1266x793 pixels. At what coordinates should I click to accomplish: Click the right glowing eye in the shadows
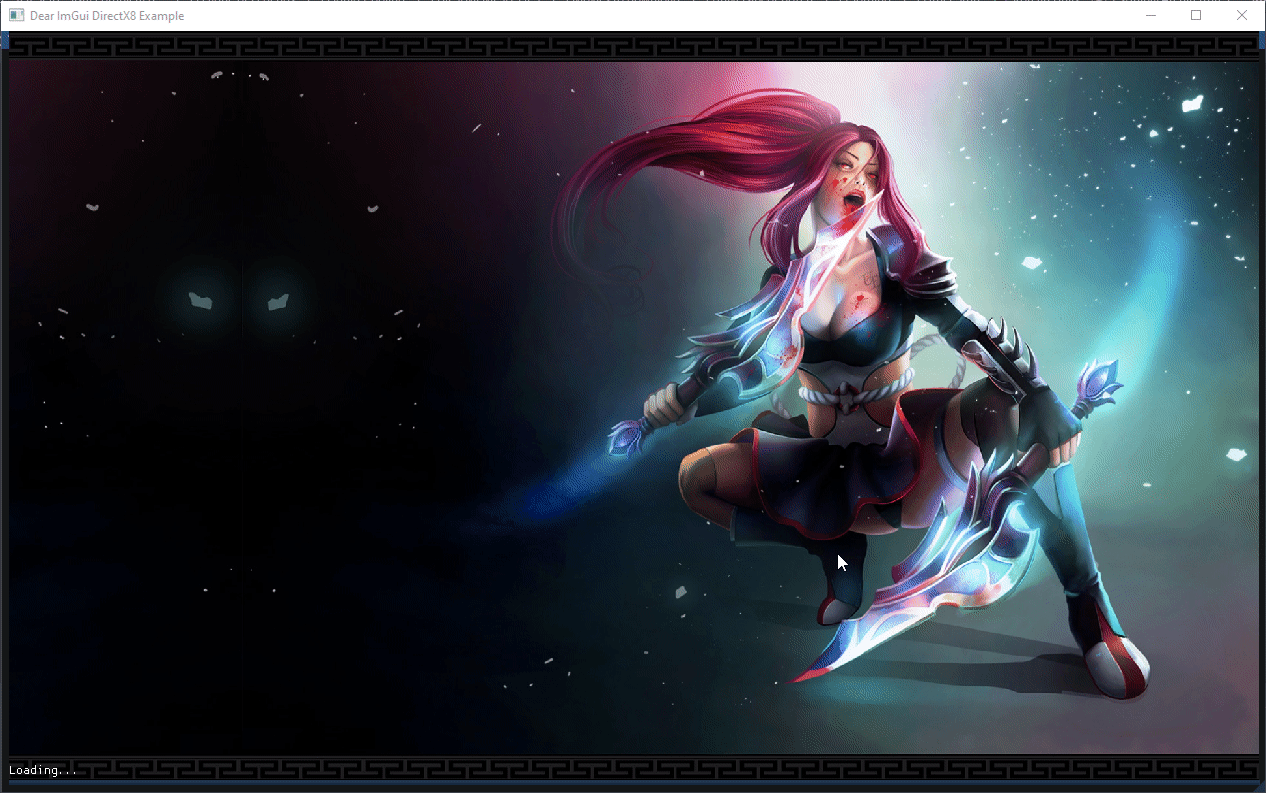tap(277, 300)
